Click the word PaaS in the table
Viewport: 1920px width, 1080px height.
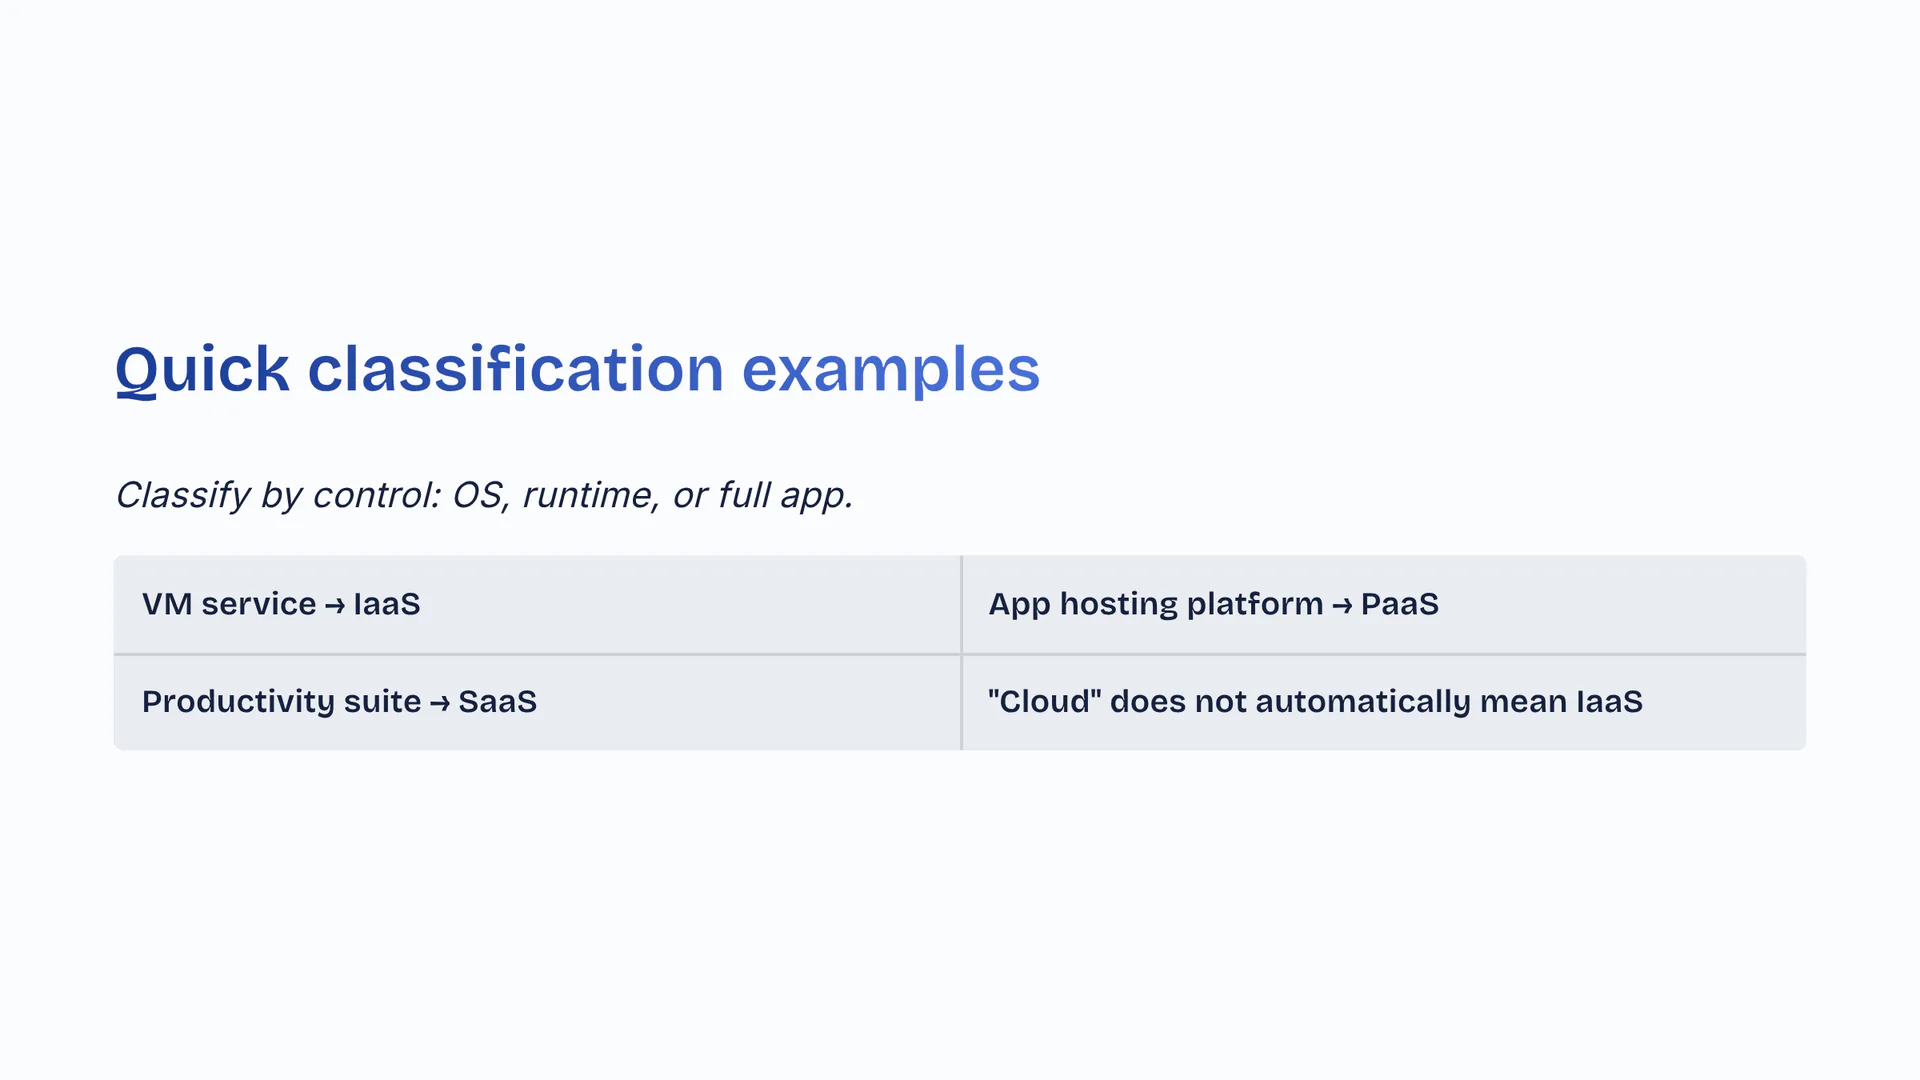[1400, 604]
